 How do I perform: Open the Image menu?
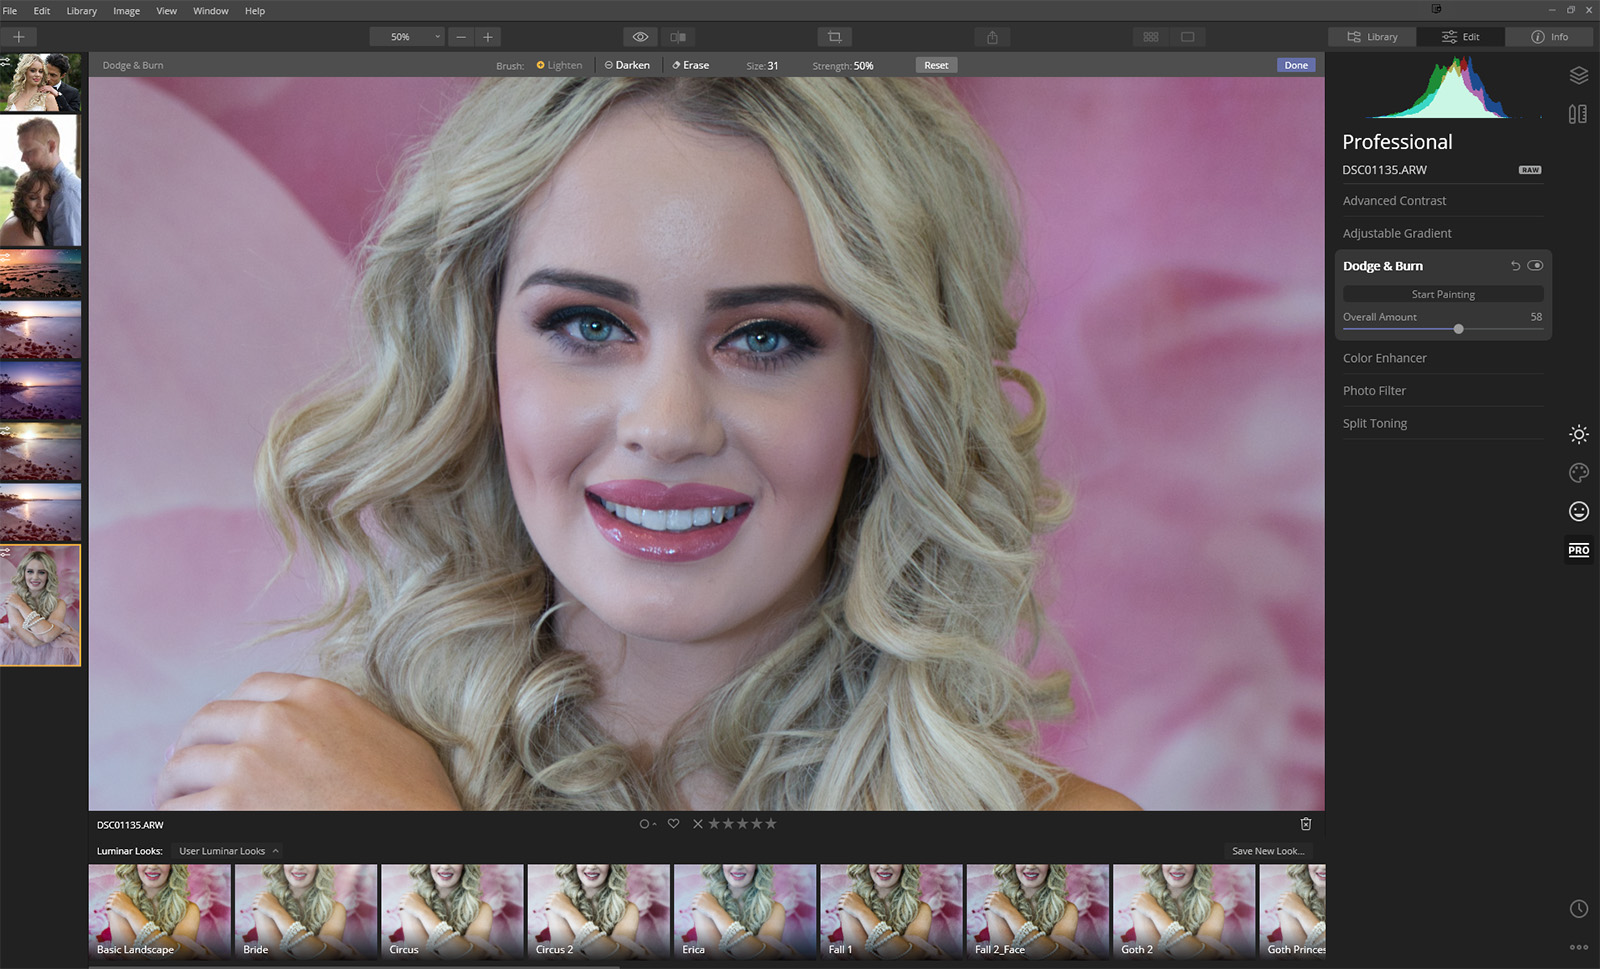(126, 11)
